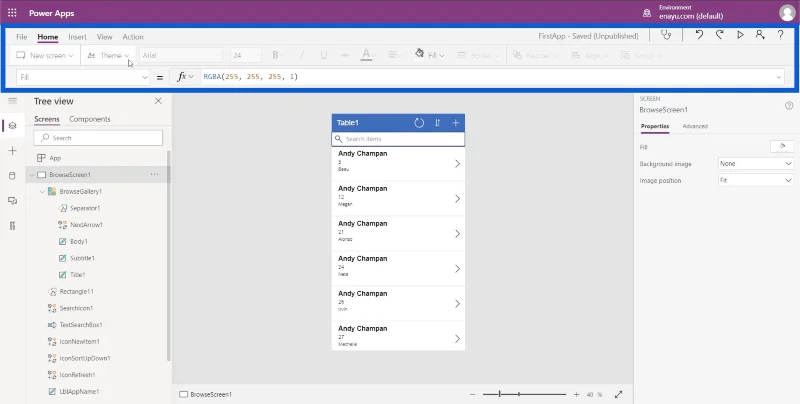Toggle Underline formatting in the ribbon

pyautogui.click(x=323, y=55)
